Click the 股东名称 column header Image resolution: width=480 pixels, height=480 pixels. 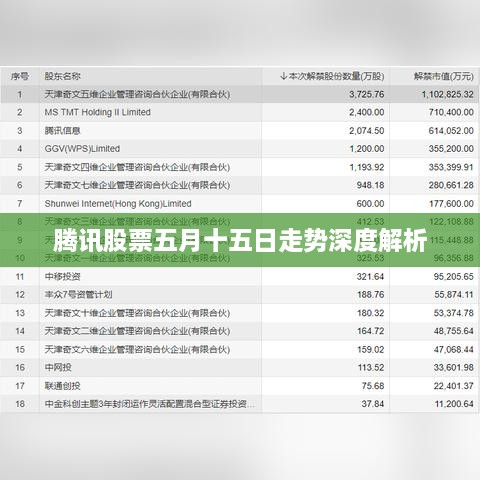click(x=62, y=76)
